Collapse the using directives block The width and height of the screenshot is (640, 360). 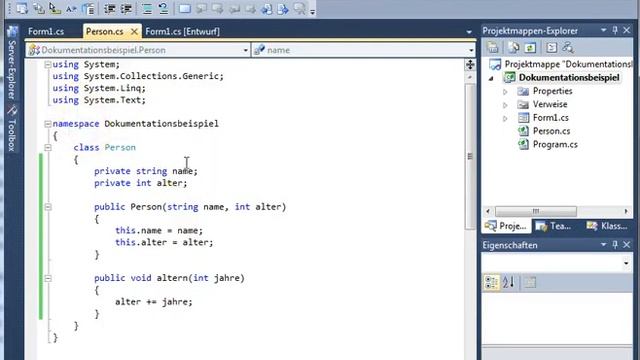(47, 64)
